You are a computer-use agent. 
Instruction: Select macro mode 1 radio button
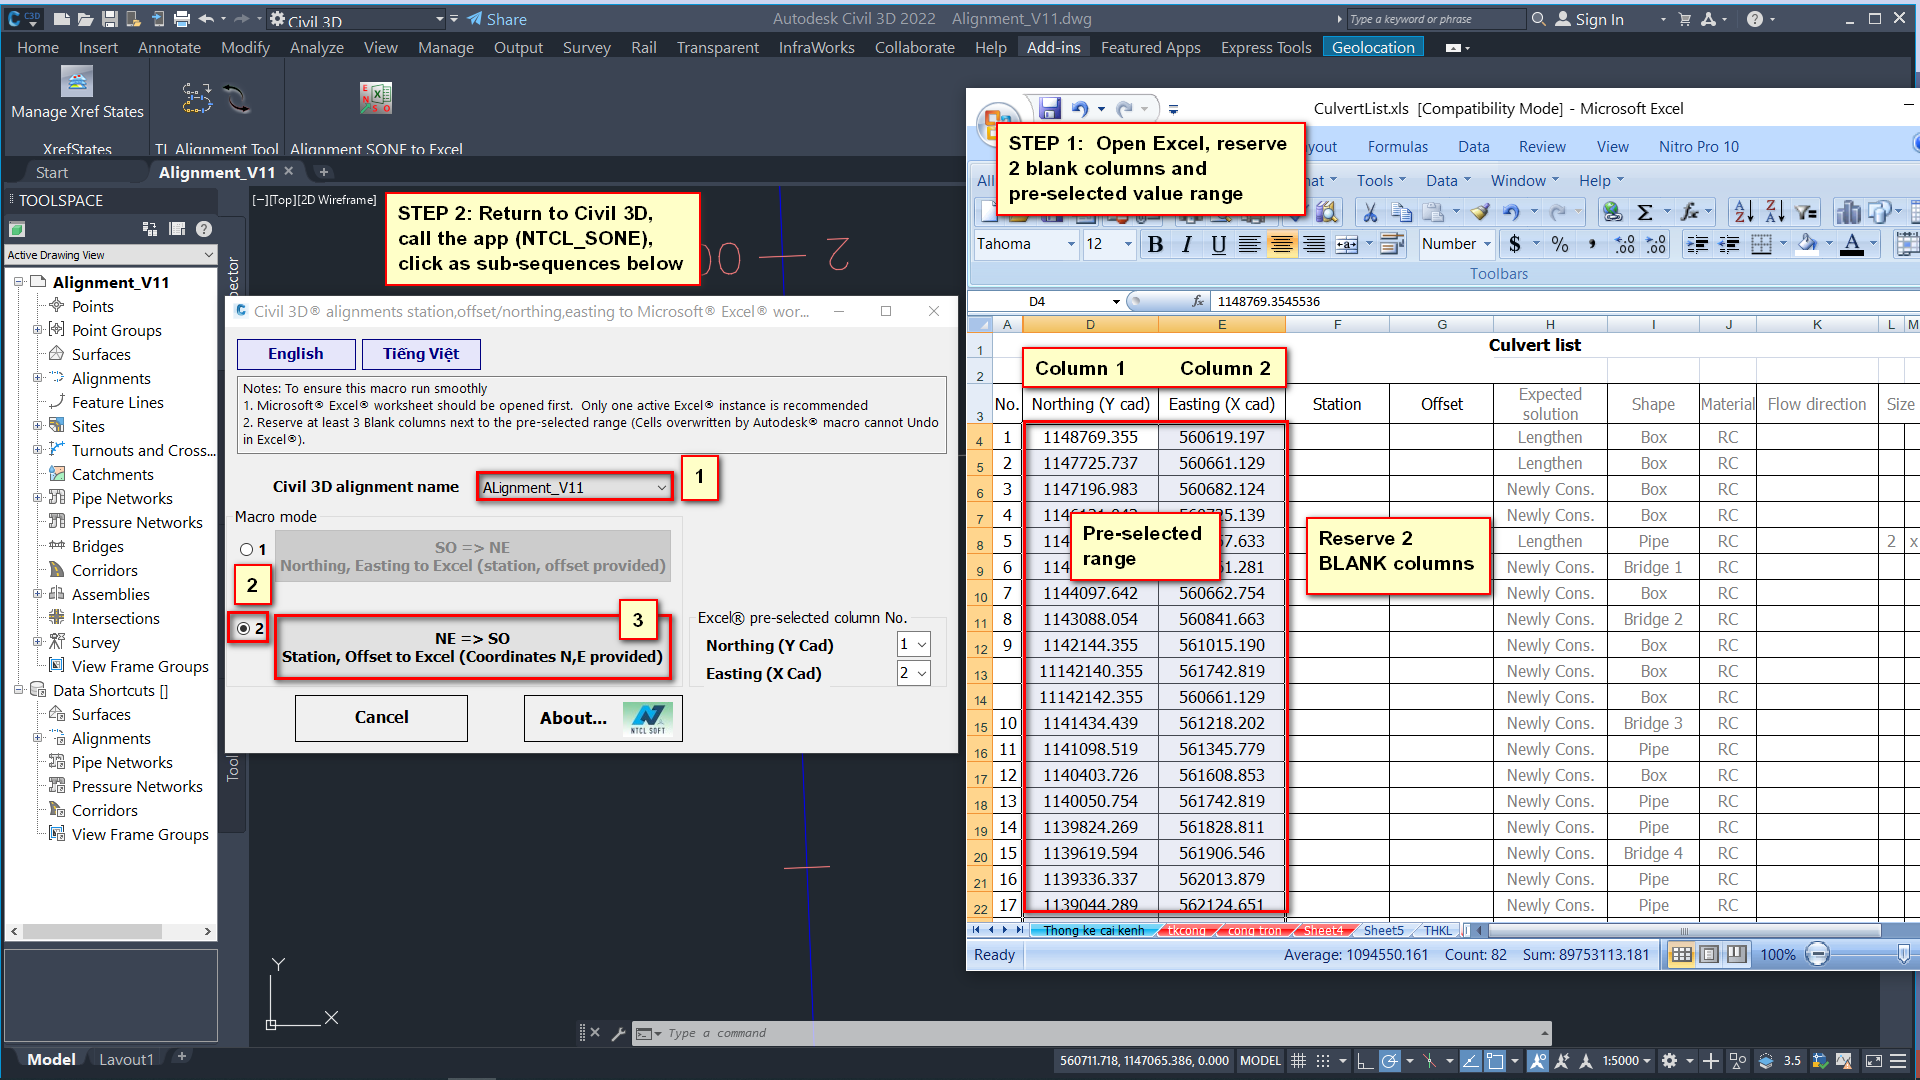click(x=246, y=550)
